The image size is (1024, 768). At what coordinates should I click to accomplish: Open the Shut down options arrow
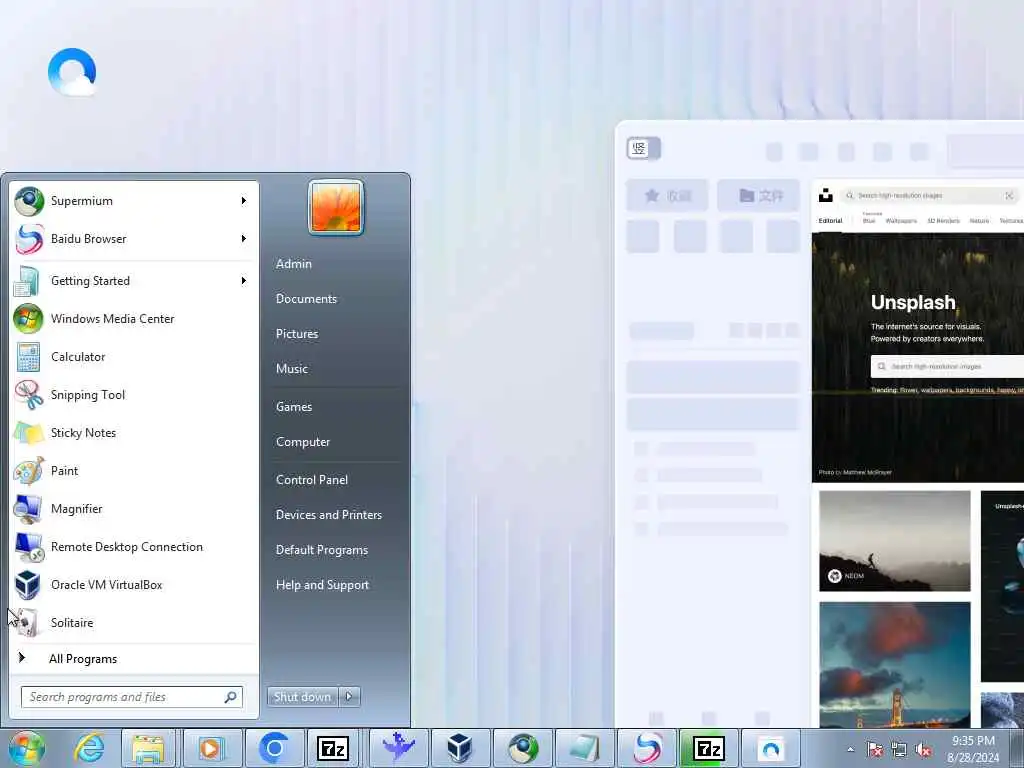tap(349, 697)
